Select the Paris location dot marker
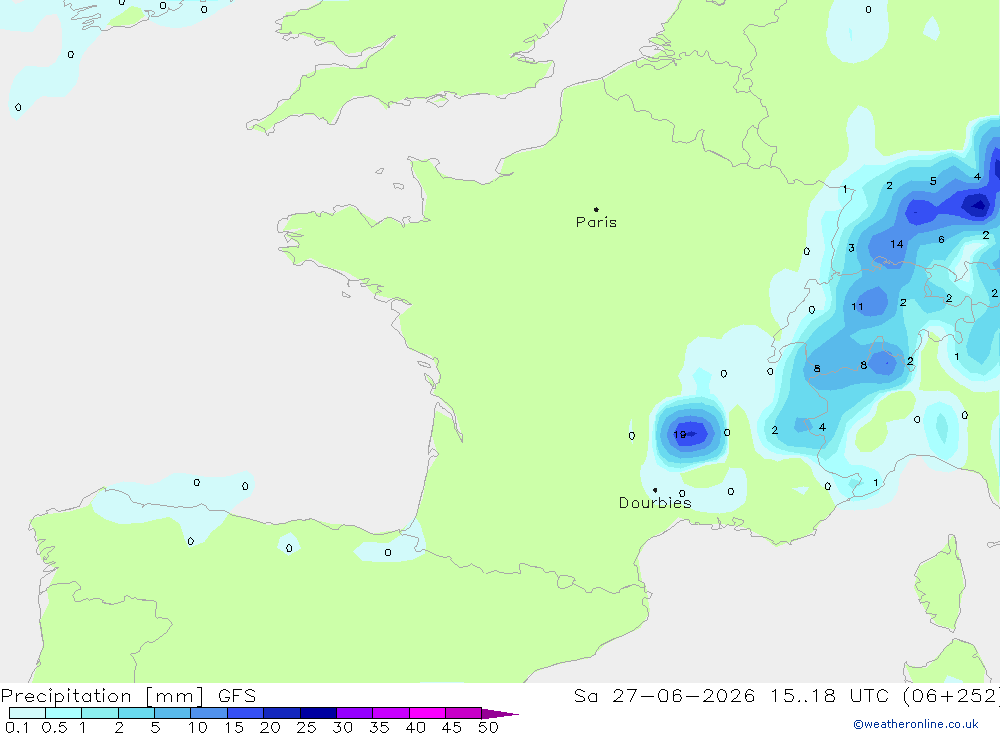This screenshot has width=1000, height=733. (596, 209)
